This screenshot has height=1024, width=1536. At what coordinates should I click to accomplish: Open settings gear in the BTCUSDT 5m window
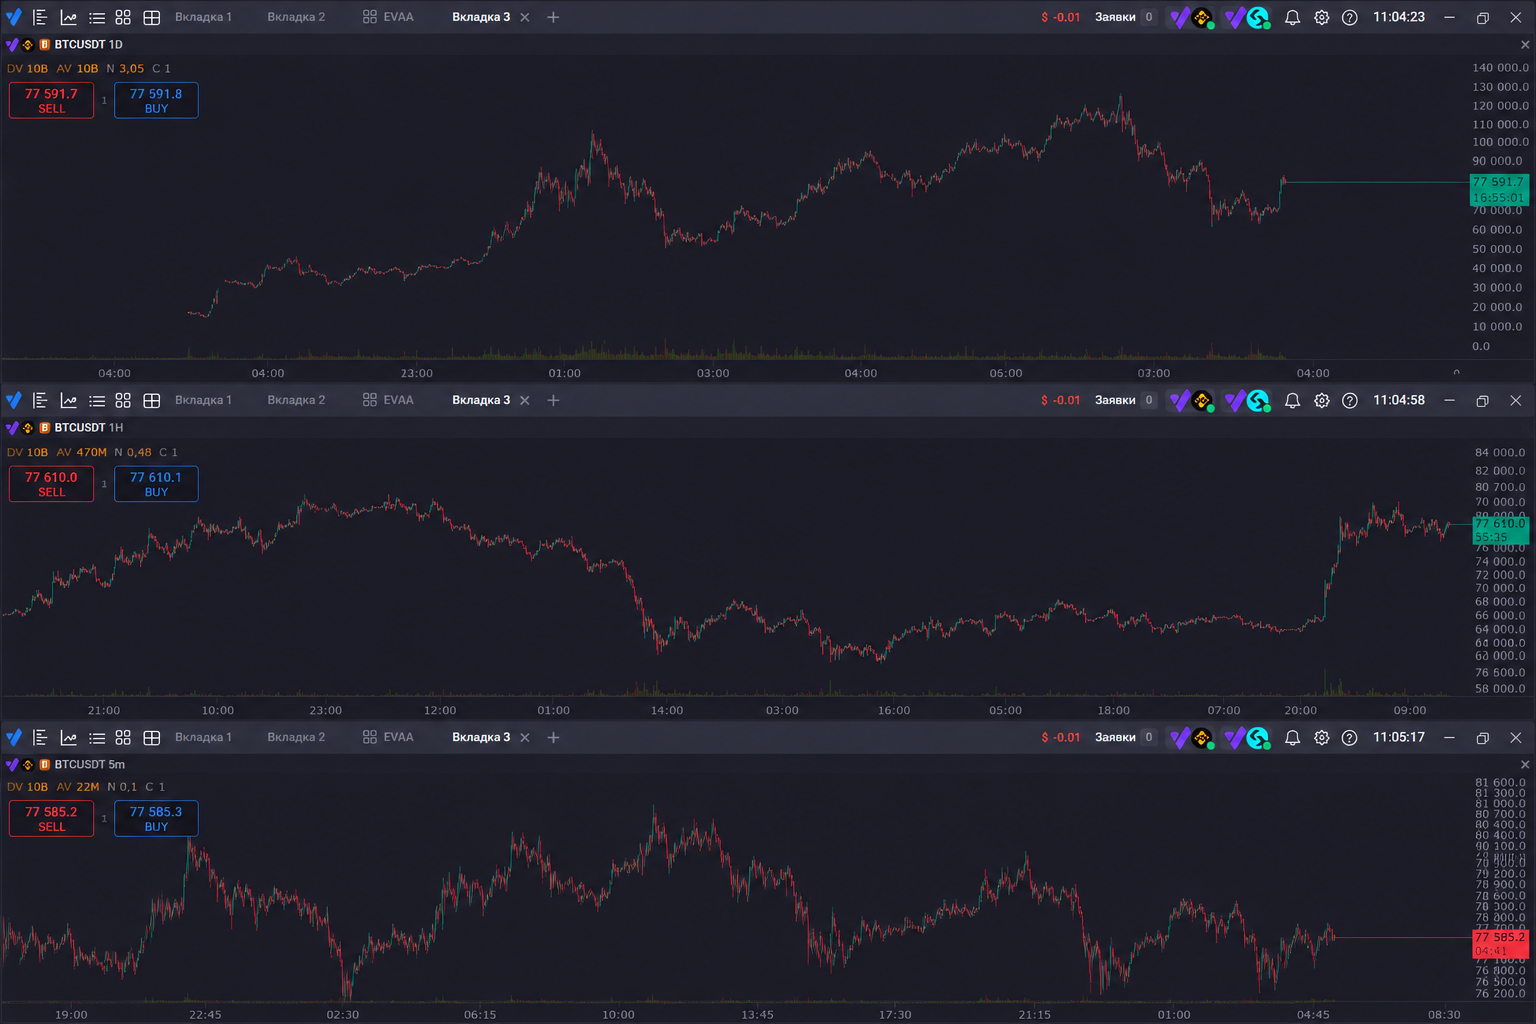coord(1321,737)
